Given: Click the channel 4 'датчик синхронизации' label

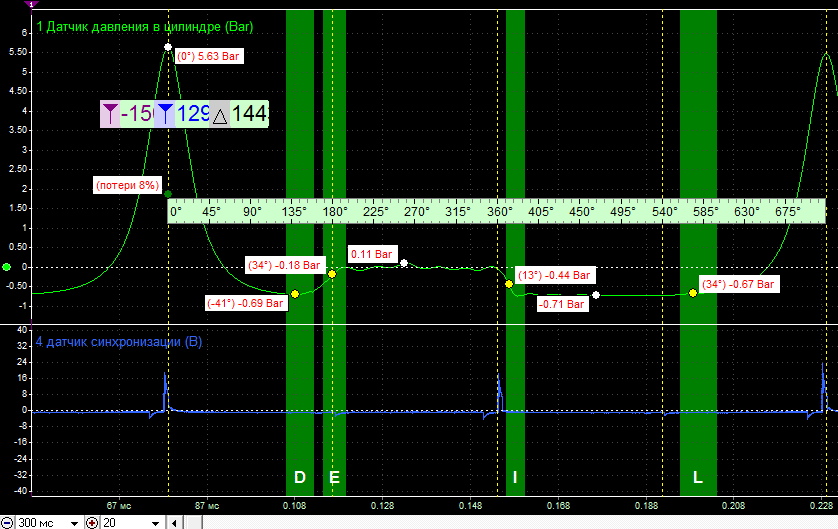Looking at the screenshot, I should (x=119, y=342).
